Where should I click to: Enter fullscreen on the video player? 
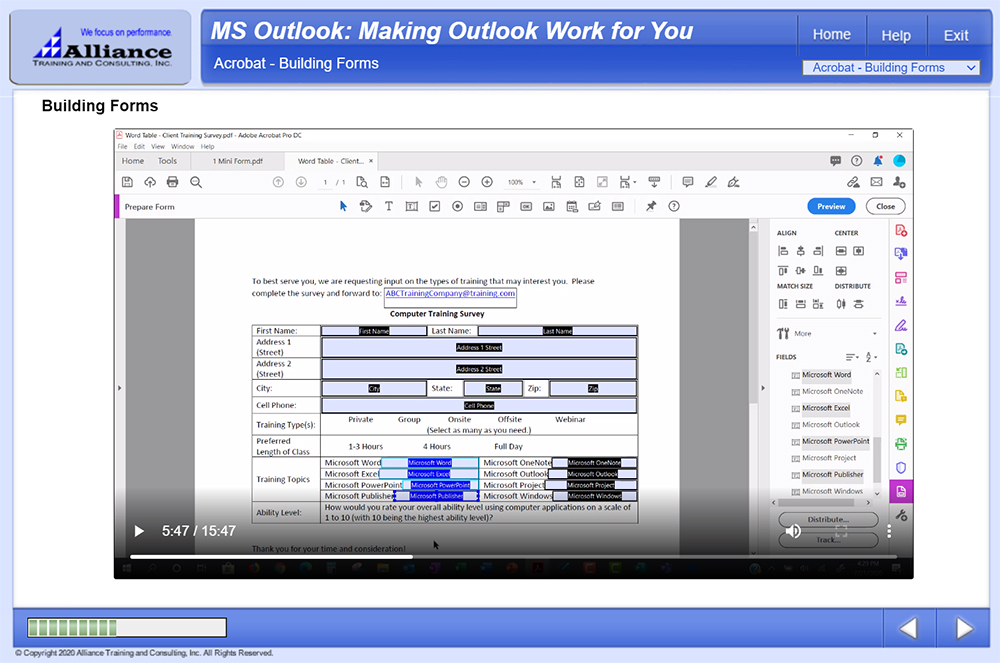(x=842, y=531)
